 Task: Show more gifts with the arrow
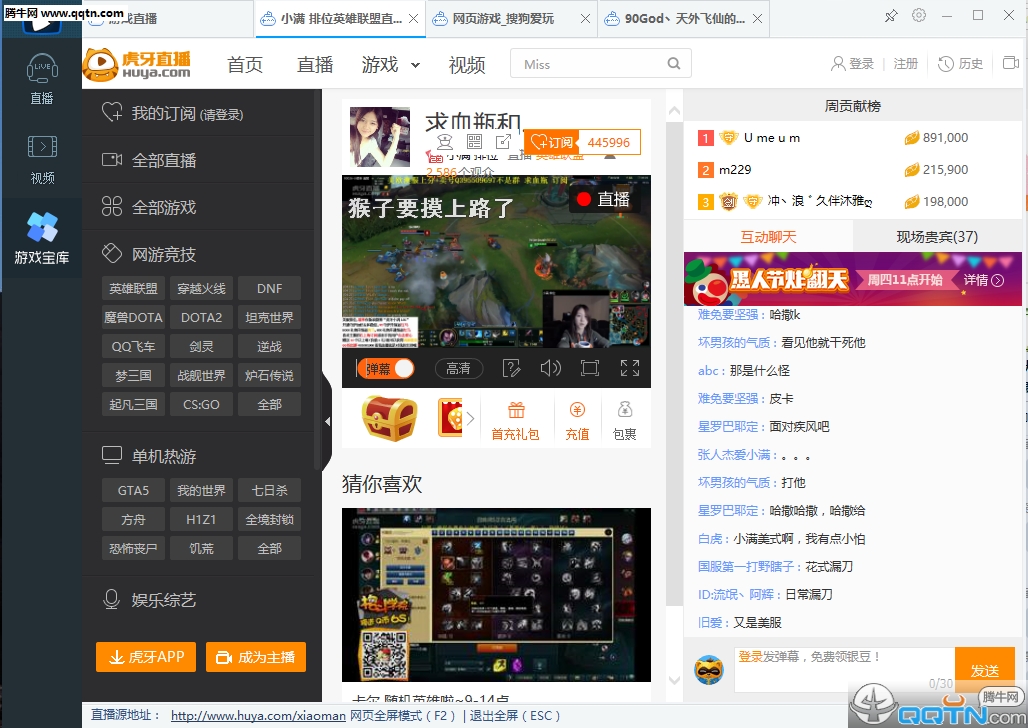[471, 418]
